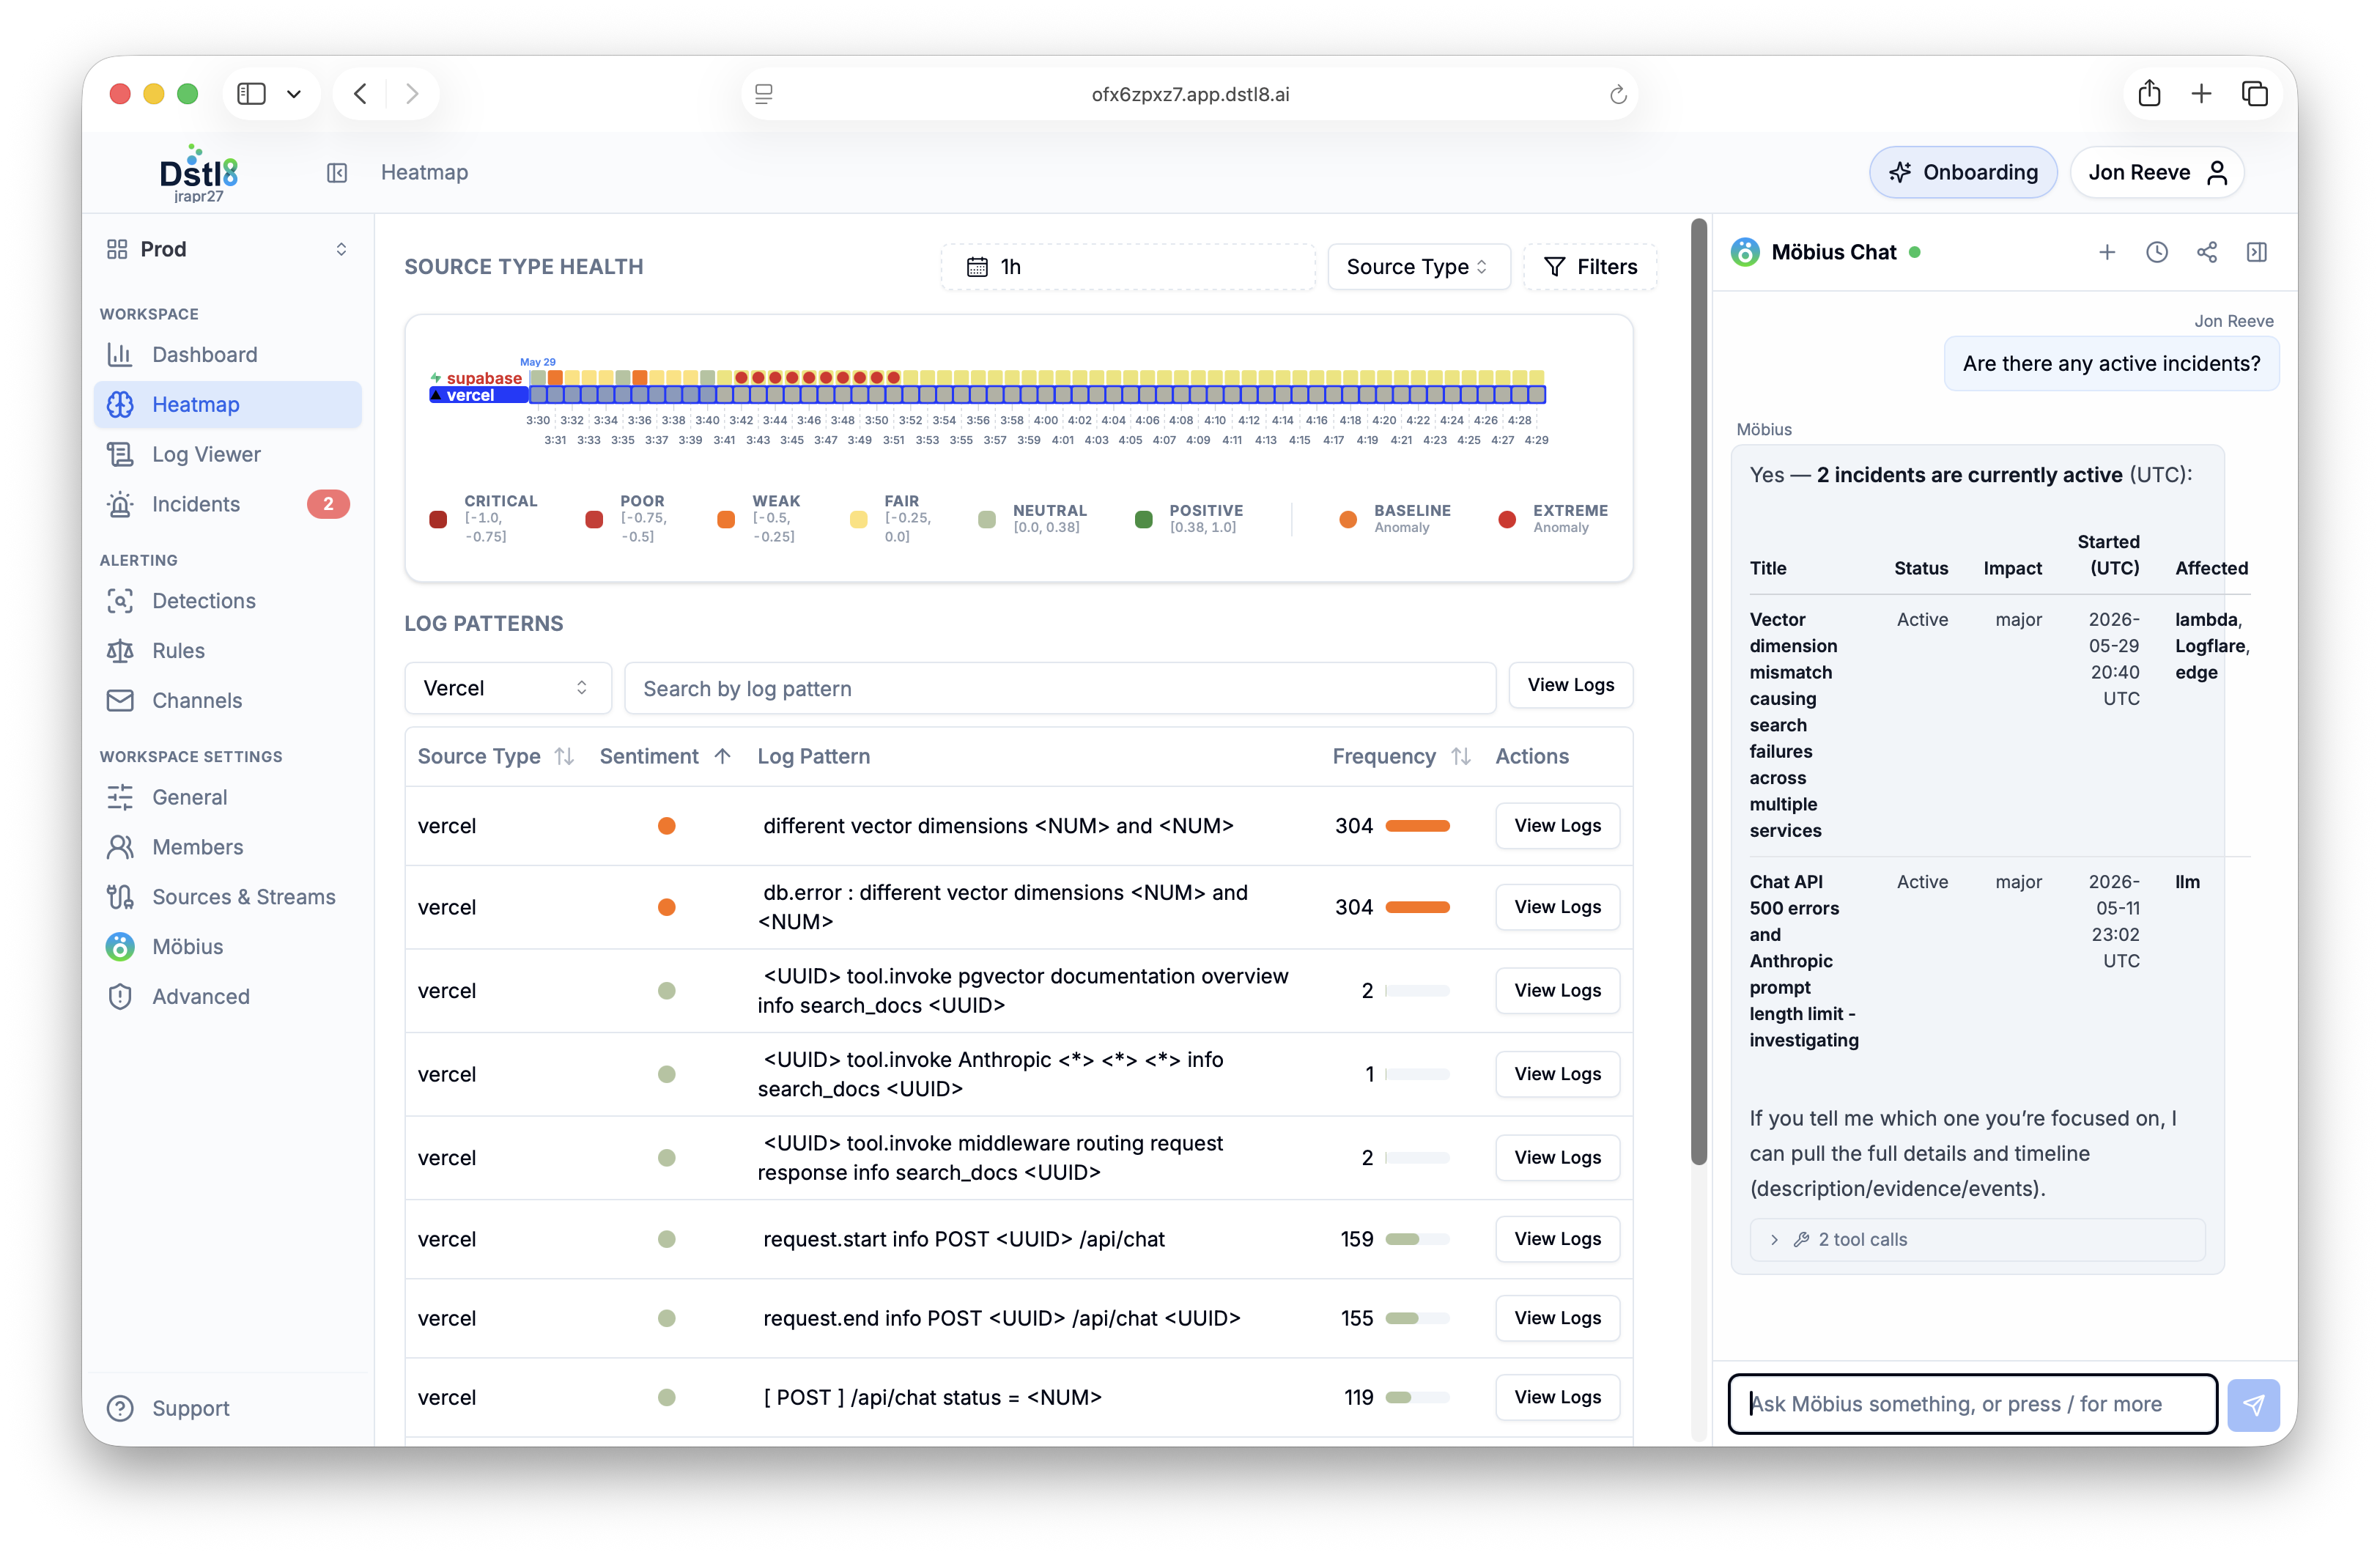
Task: Focus the Ask Möbius input field
Action: point(1973,1404)
